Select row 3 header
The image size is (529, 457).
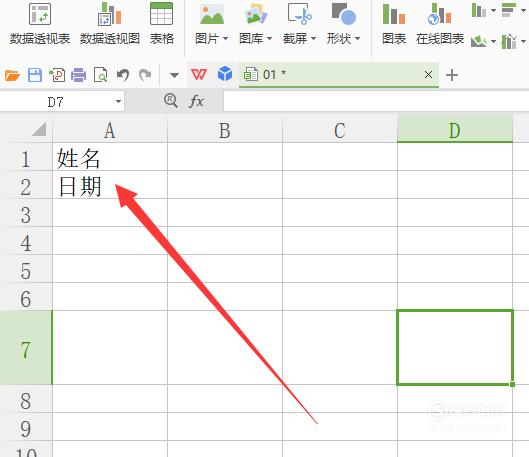click(x=26, y=213)
